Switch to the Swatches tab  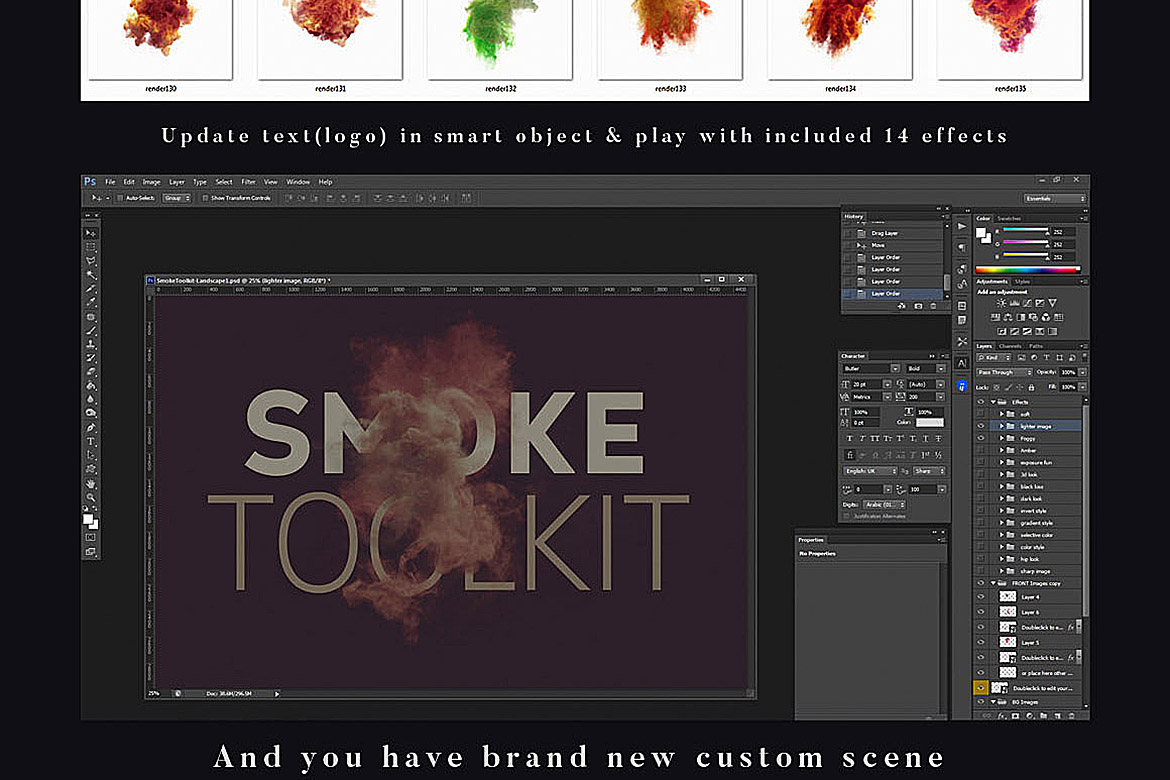[x=1009, y=217]
